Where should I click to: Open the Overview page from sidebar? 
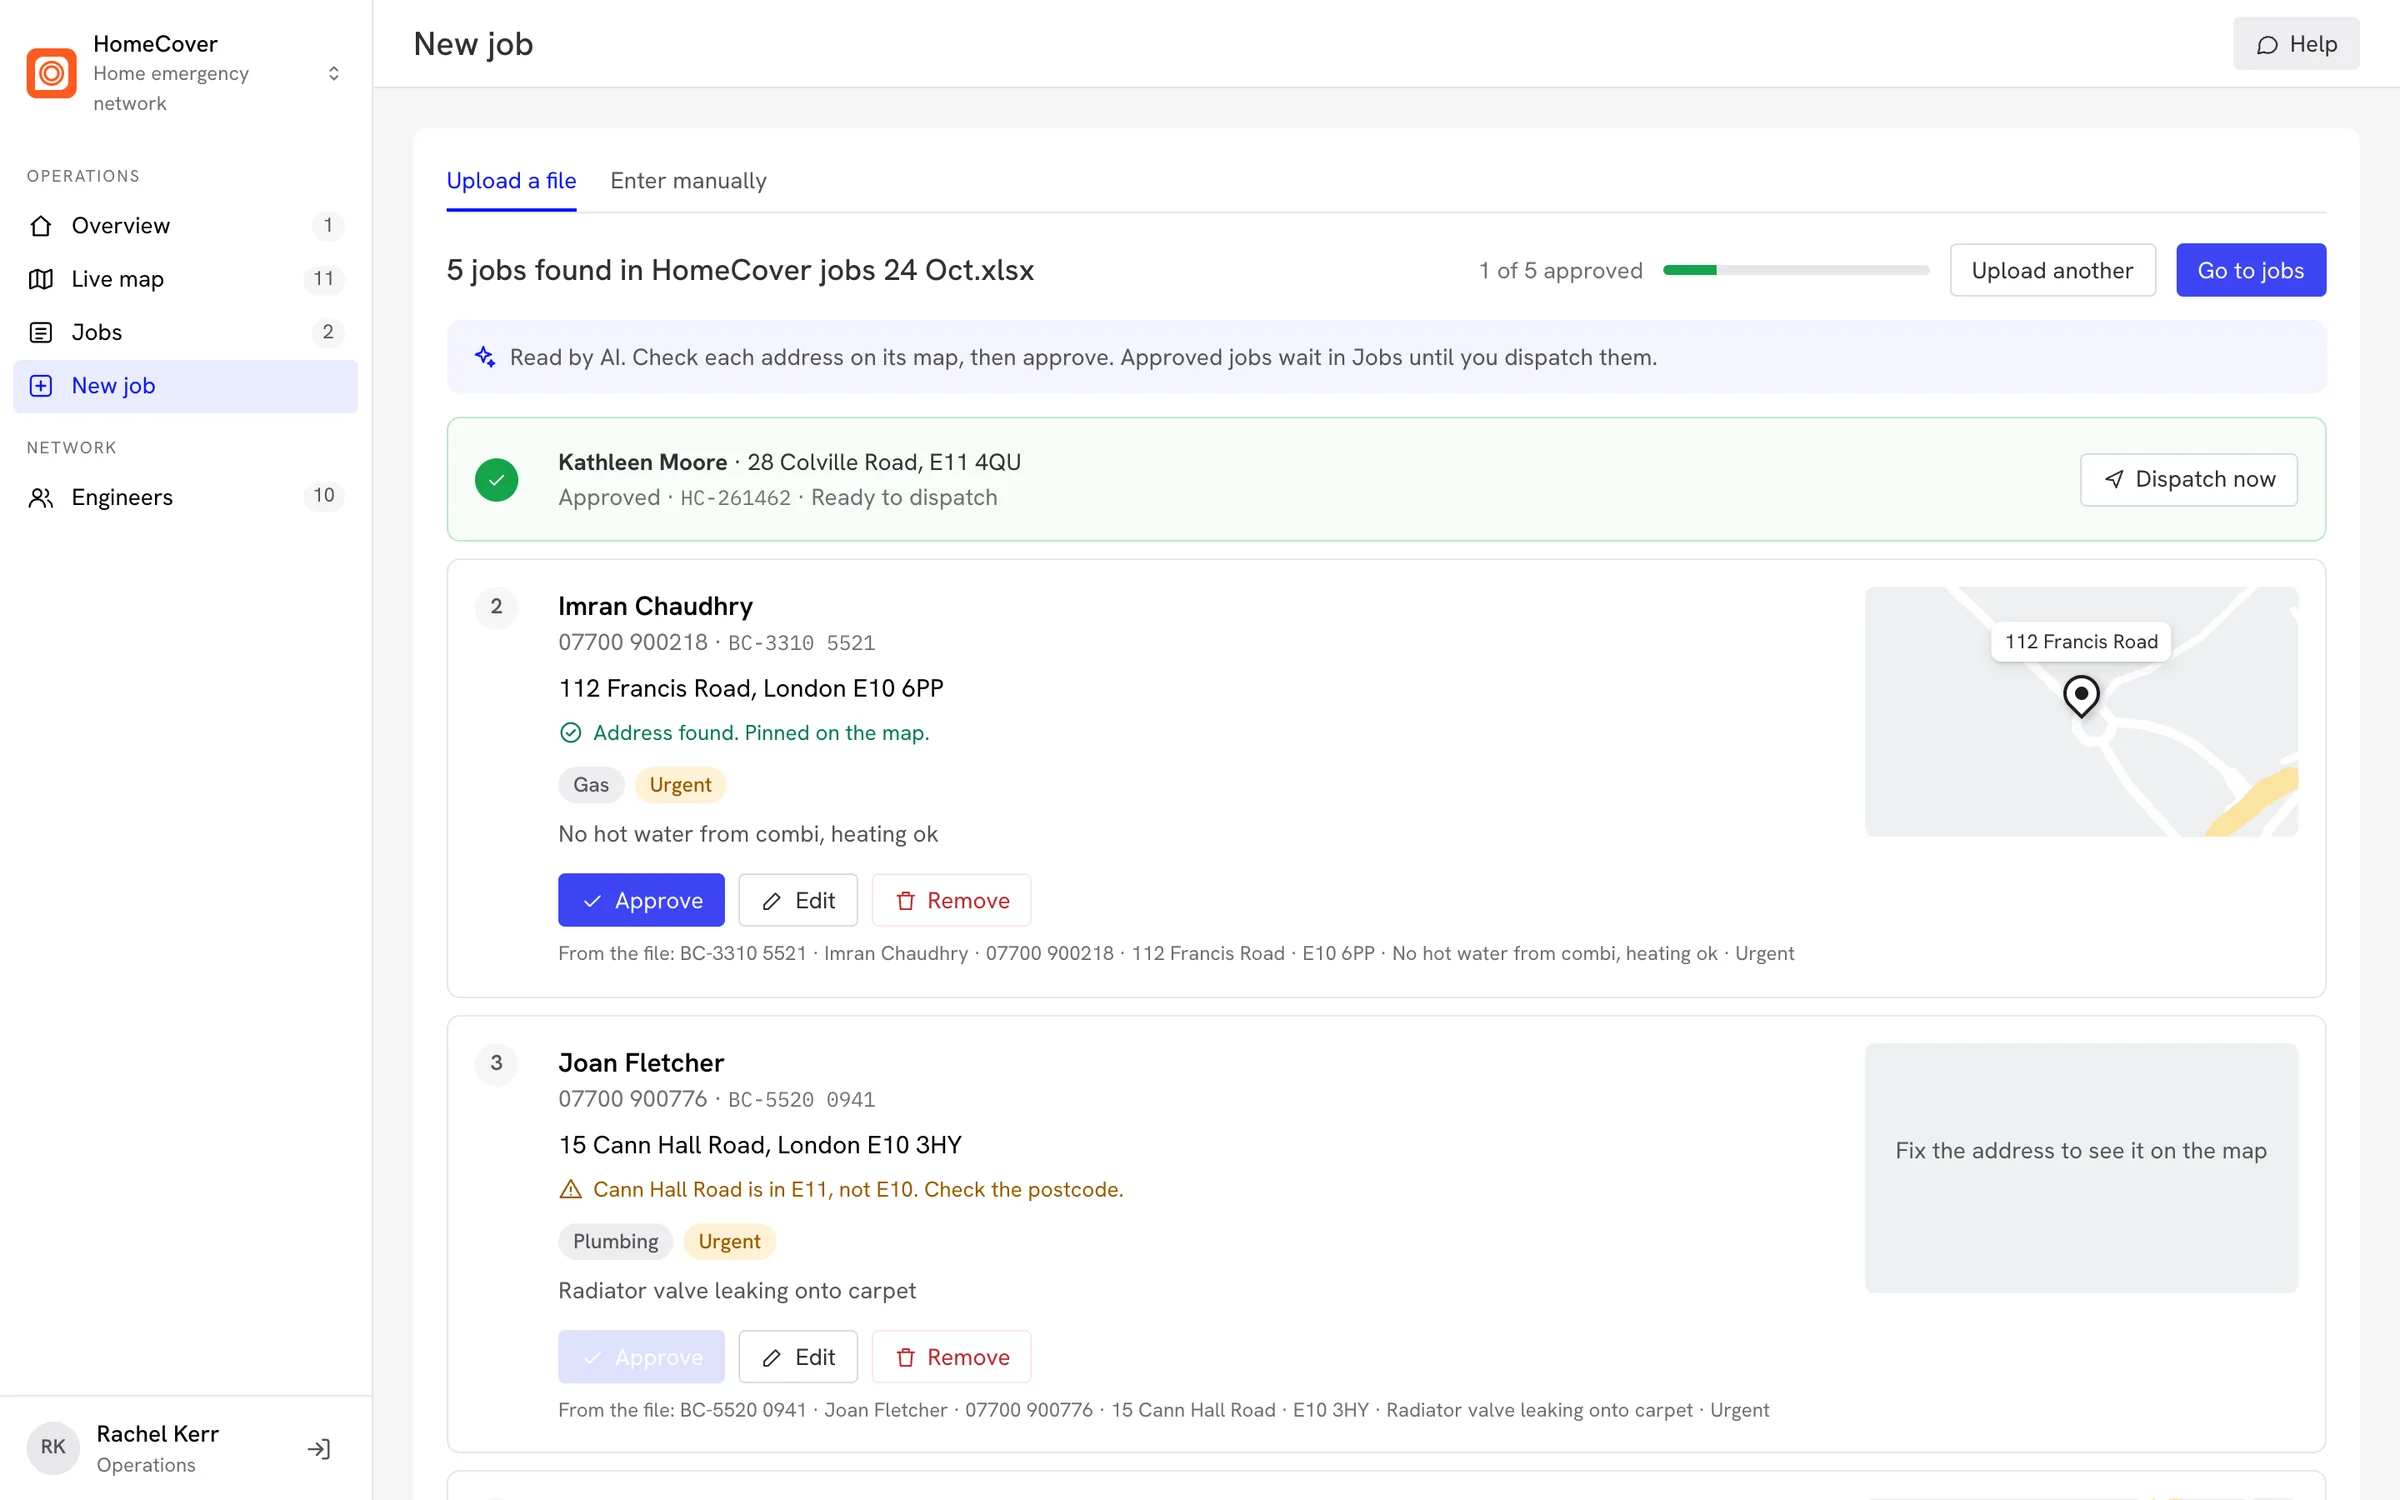[x=185, y=225]
